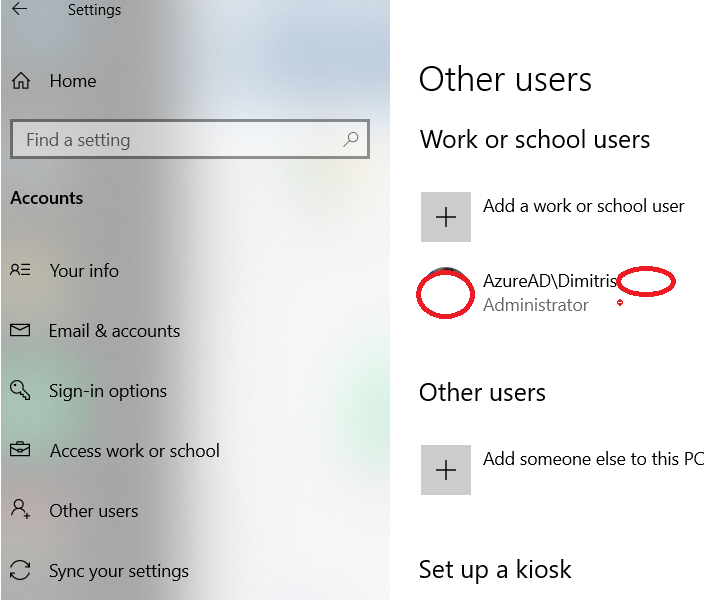Viewport: 723px width, 600px height.
Task: Click the Administrator role label
Action: tap(535, 305)
